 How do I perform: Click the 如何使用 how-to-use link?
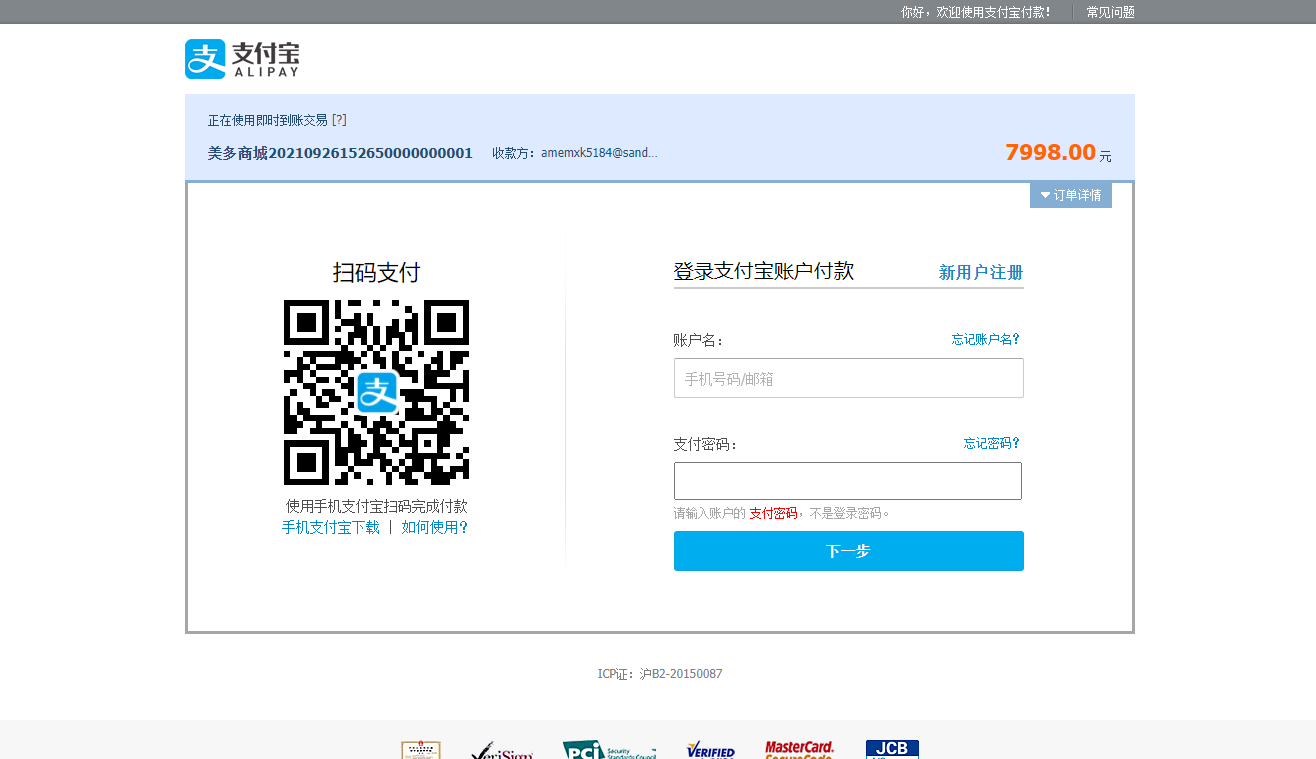pos(436,527)
